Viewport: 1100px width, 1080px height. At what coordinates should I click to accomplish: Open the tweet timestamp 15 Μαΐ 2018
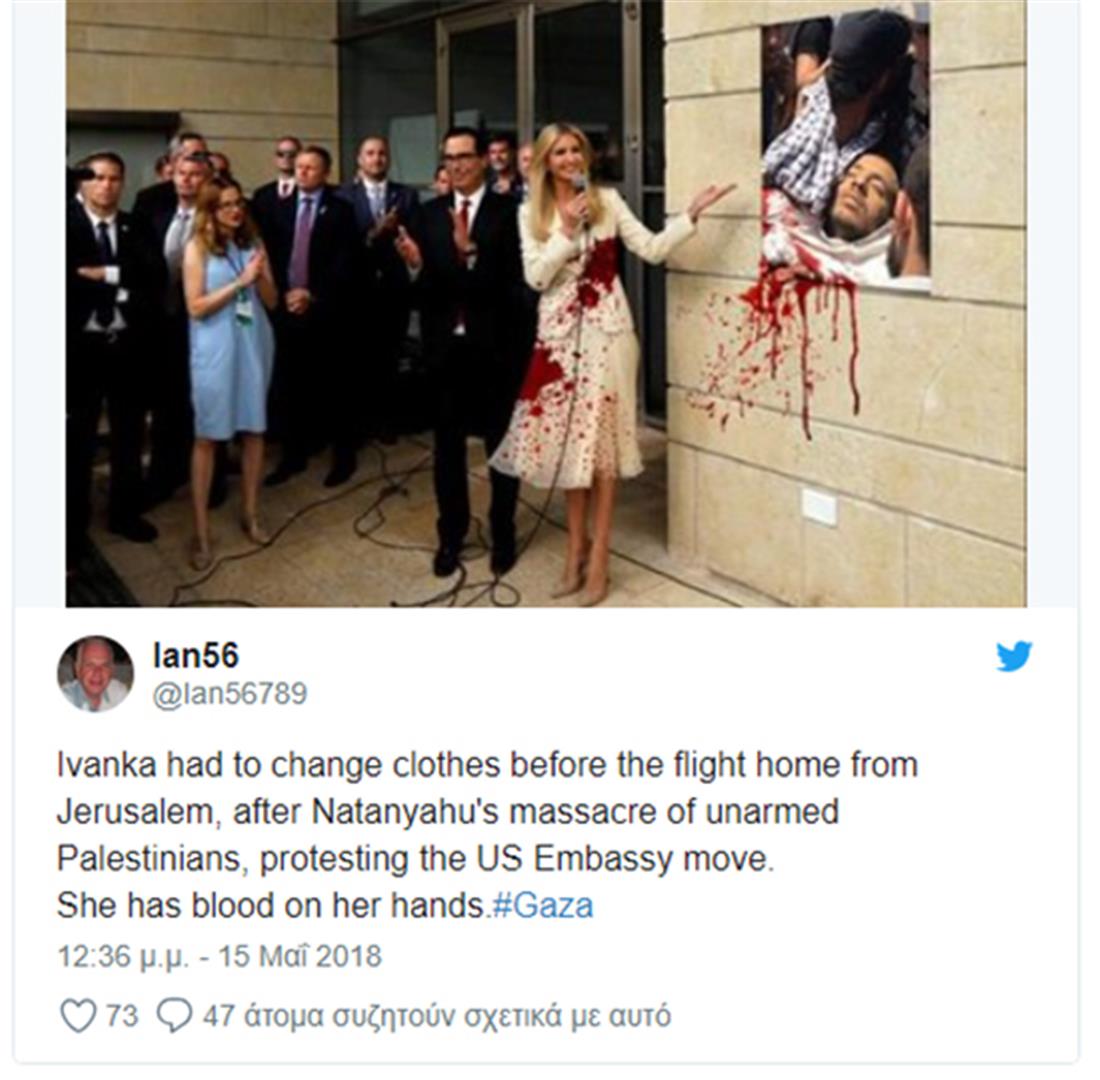(x=220, y=956)
